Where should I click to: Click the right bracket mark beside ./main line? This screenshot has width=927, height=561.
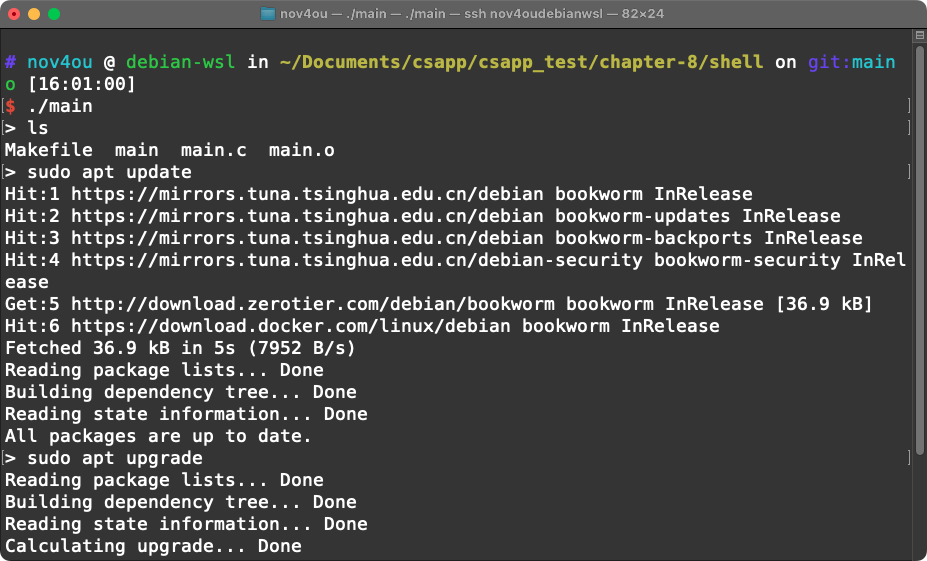pyautogui.click(x=908, y=106)
